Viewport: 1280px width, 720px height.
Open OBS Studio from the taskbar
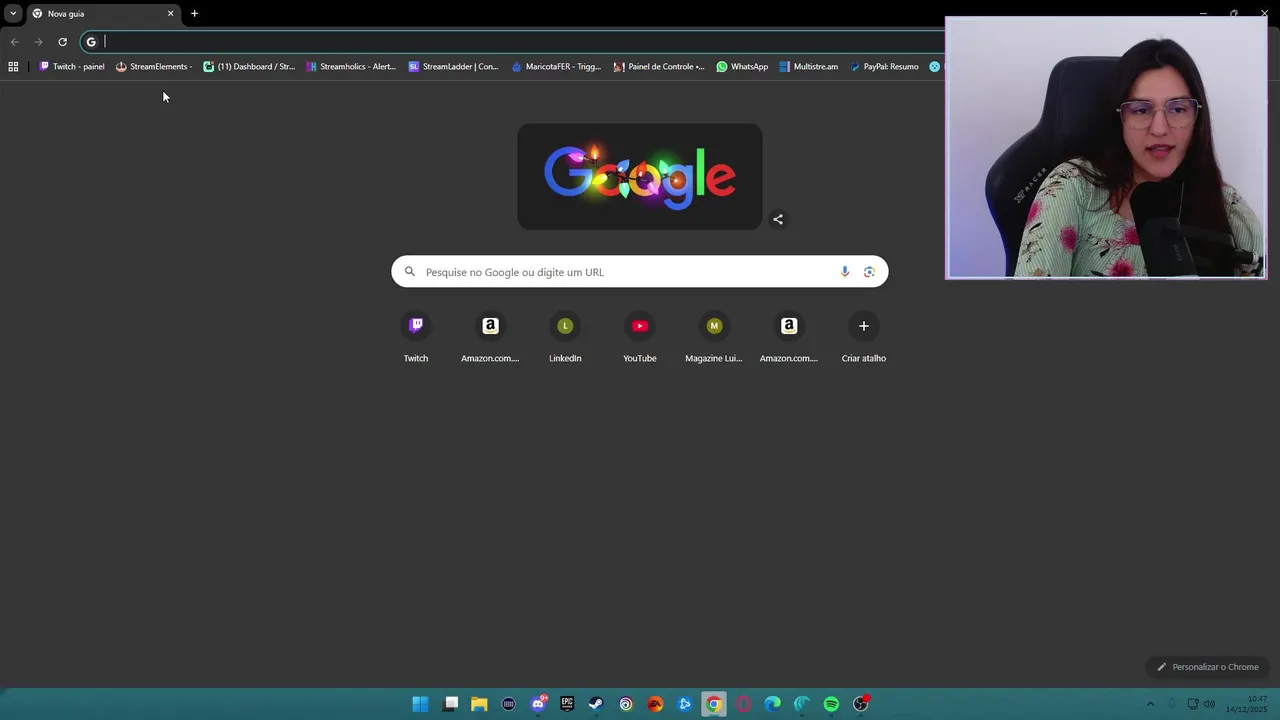(x=860, y=704)
